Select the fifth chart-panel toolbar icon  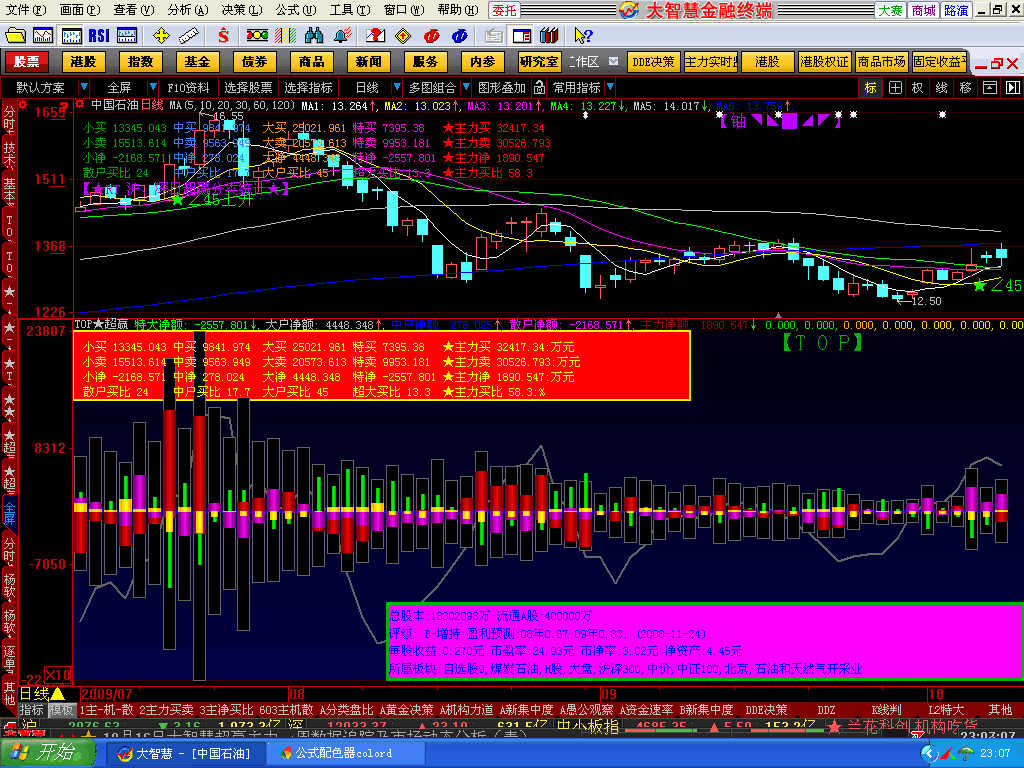pyautogui.click(x=127, y=35)
